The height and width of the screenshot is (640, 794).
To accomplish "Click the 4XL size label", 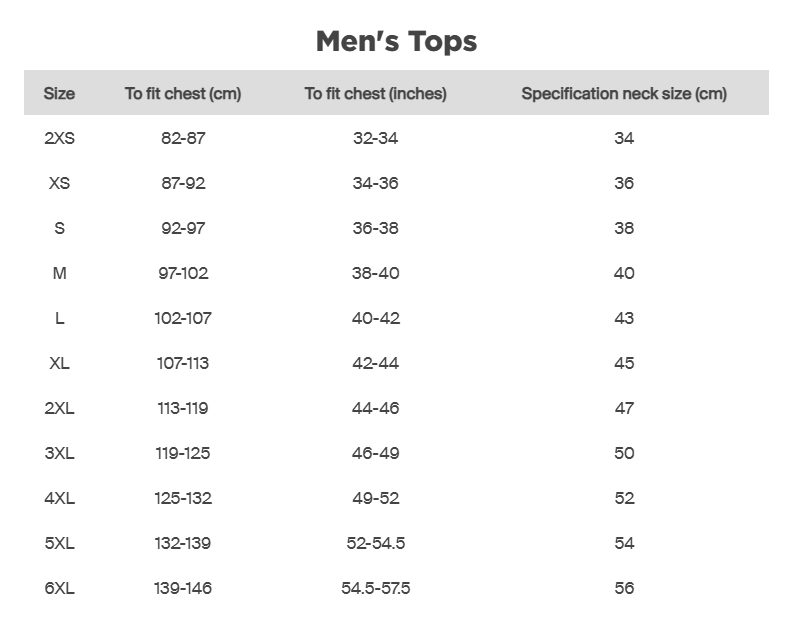I will (x=59, y=498).
